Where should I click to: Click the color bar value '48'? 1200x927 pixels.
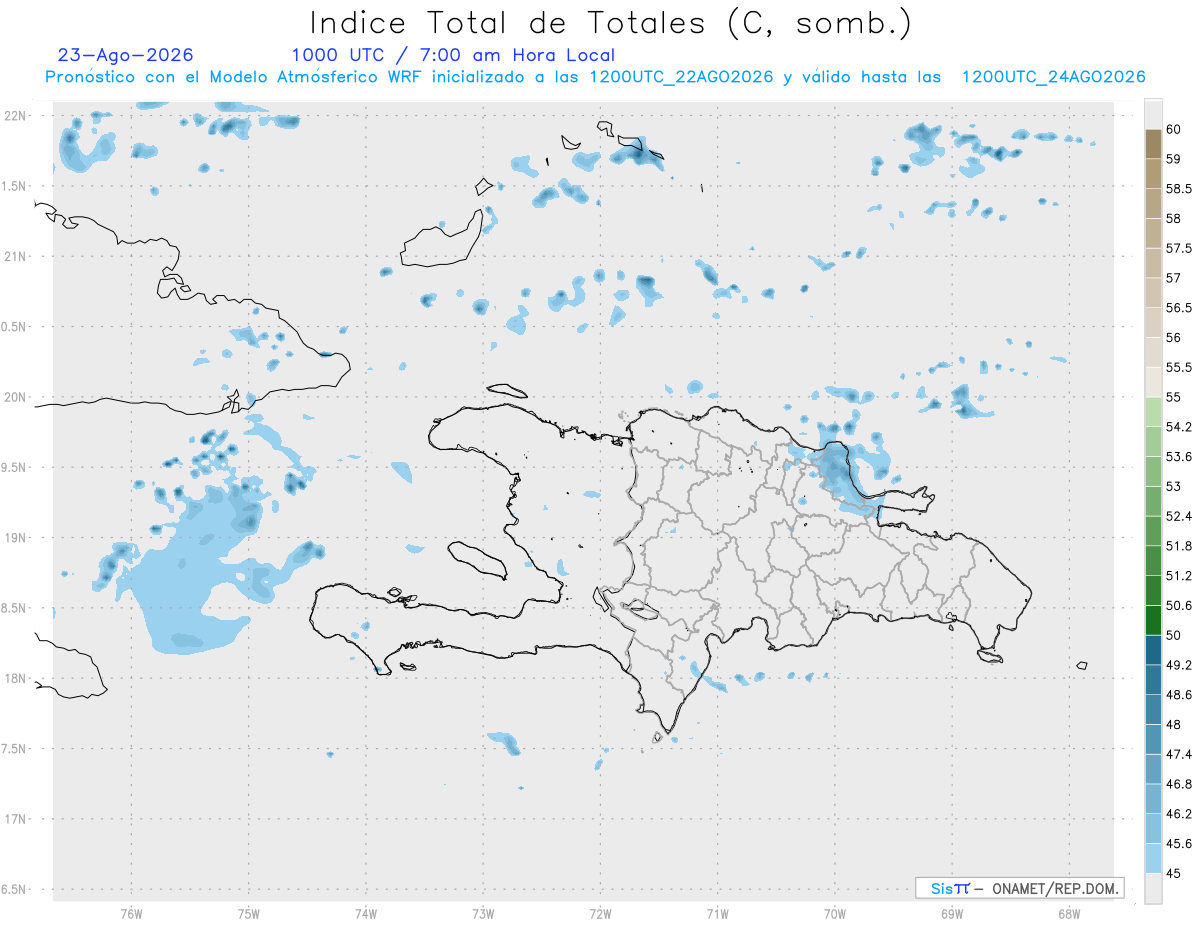click(1174, 724)
